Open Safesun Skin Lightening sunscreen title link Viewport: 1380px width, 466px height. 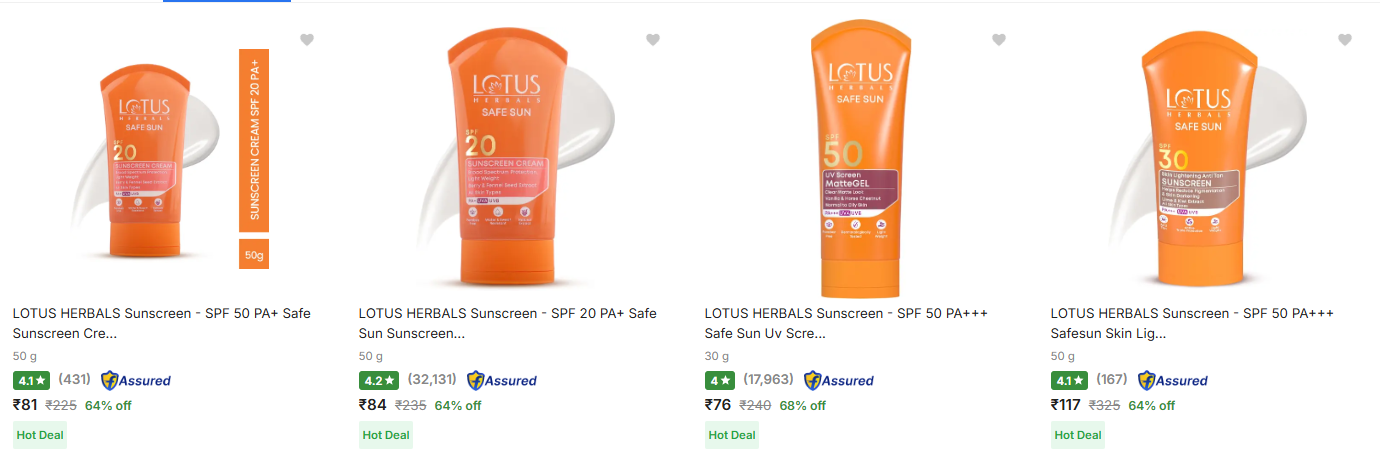pos(1192,322)
